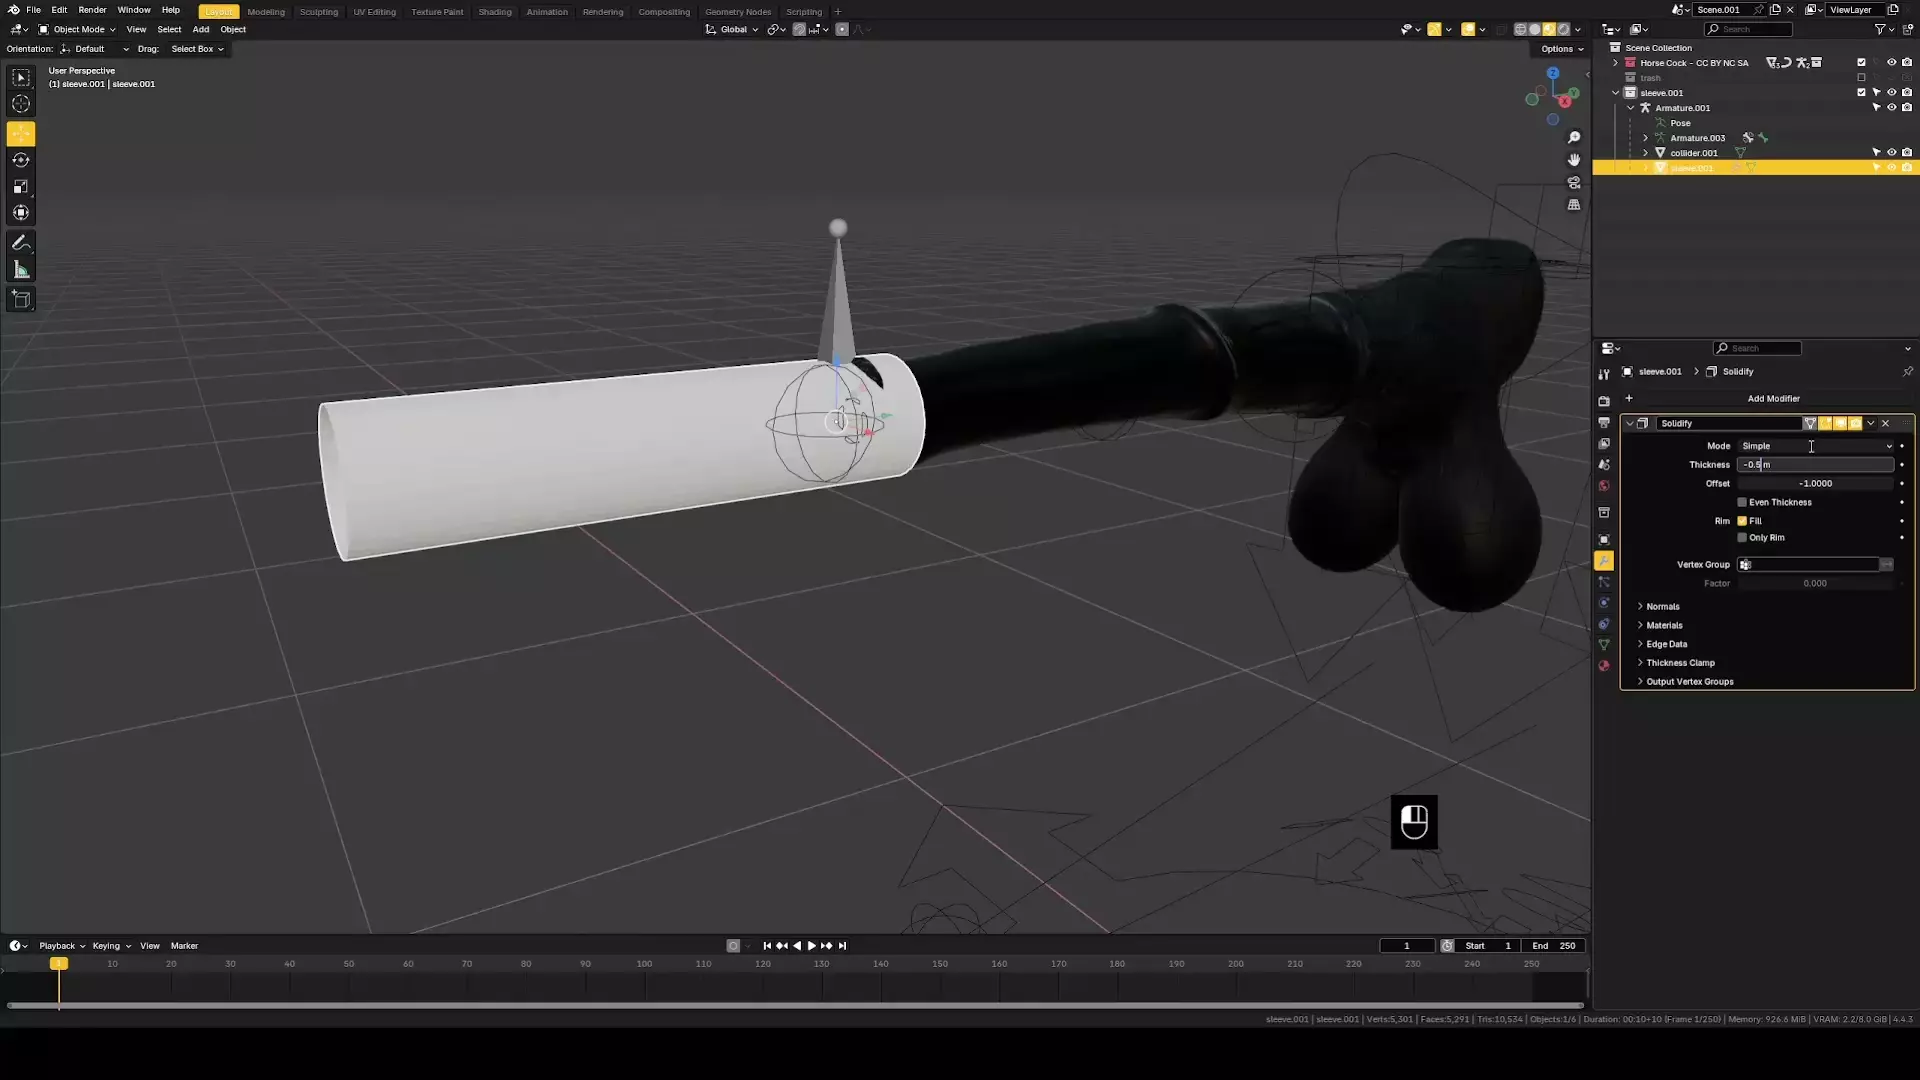
Task: Uncheck the Rim Fill checkbox
Action: tap(1742, 521)
